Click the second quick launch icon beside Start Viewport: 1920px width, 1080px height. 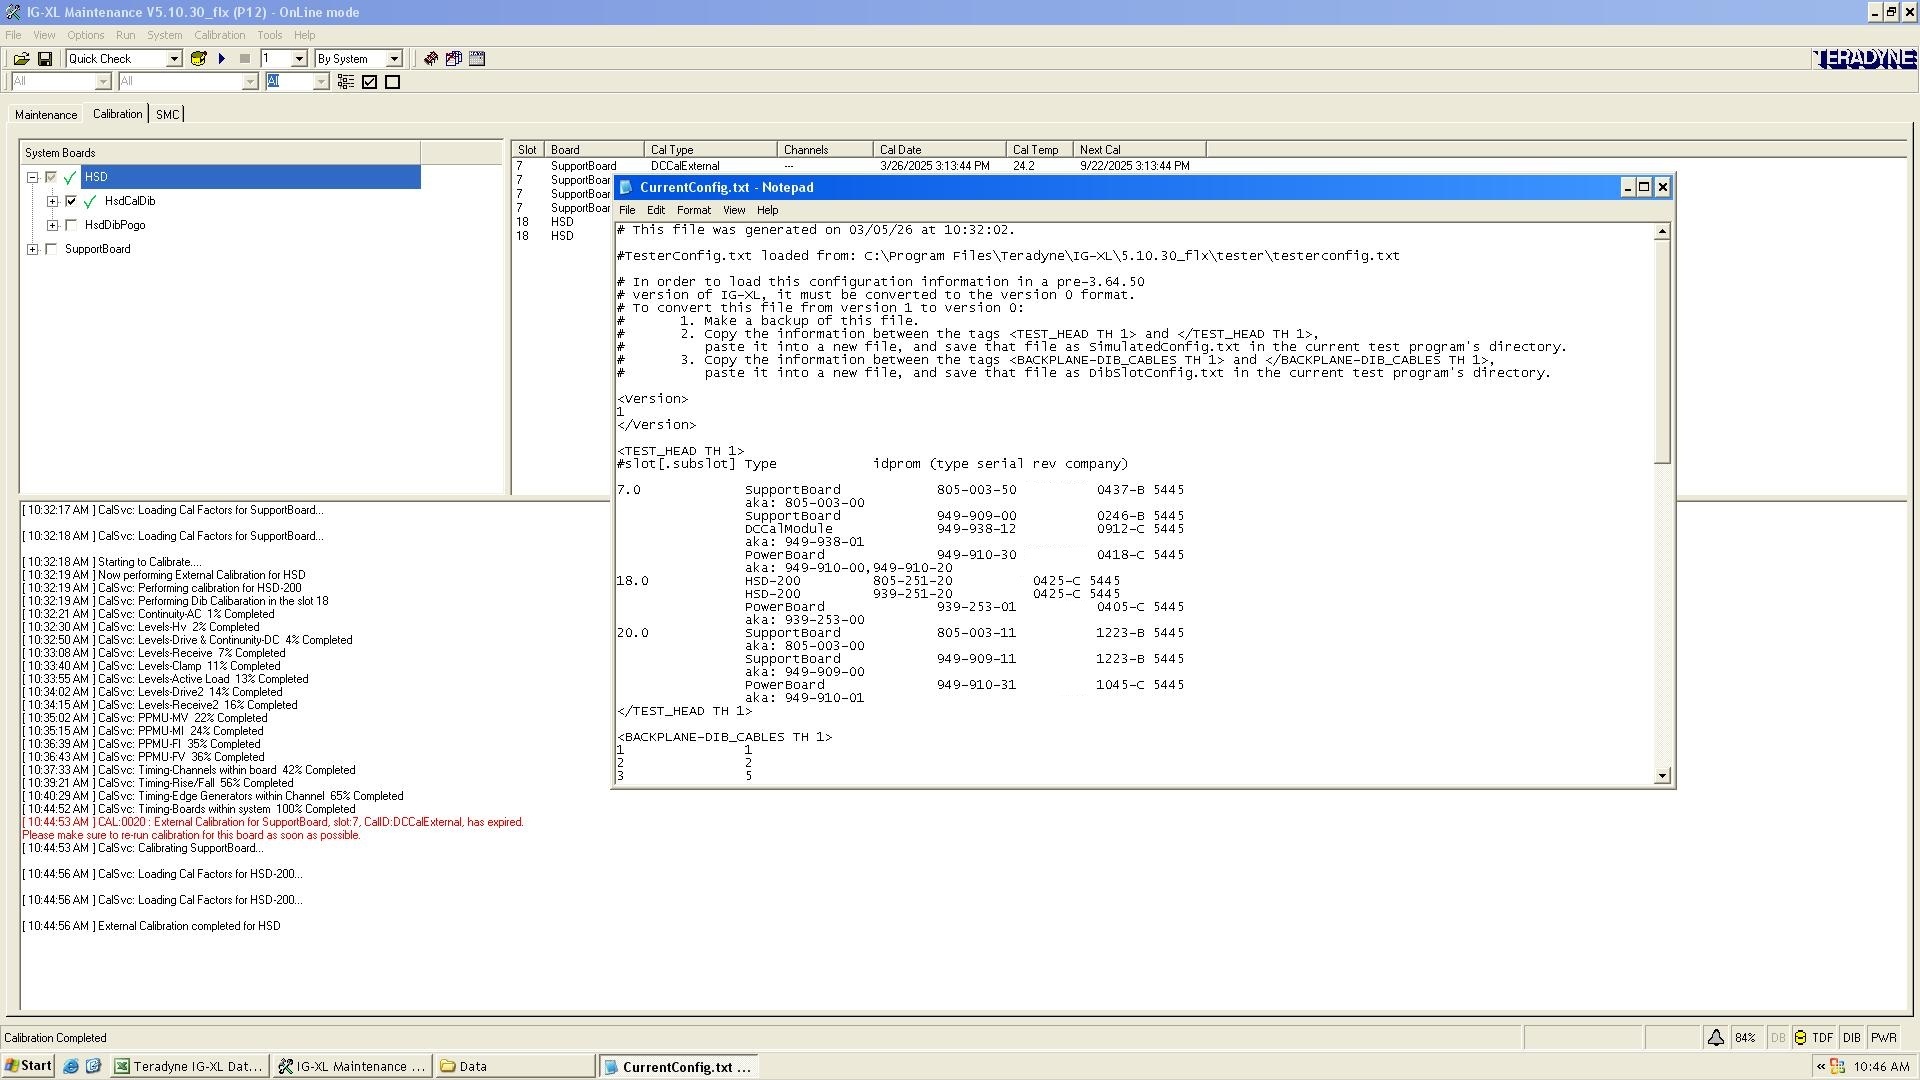(x=93, y=1067)
